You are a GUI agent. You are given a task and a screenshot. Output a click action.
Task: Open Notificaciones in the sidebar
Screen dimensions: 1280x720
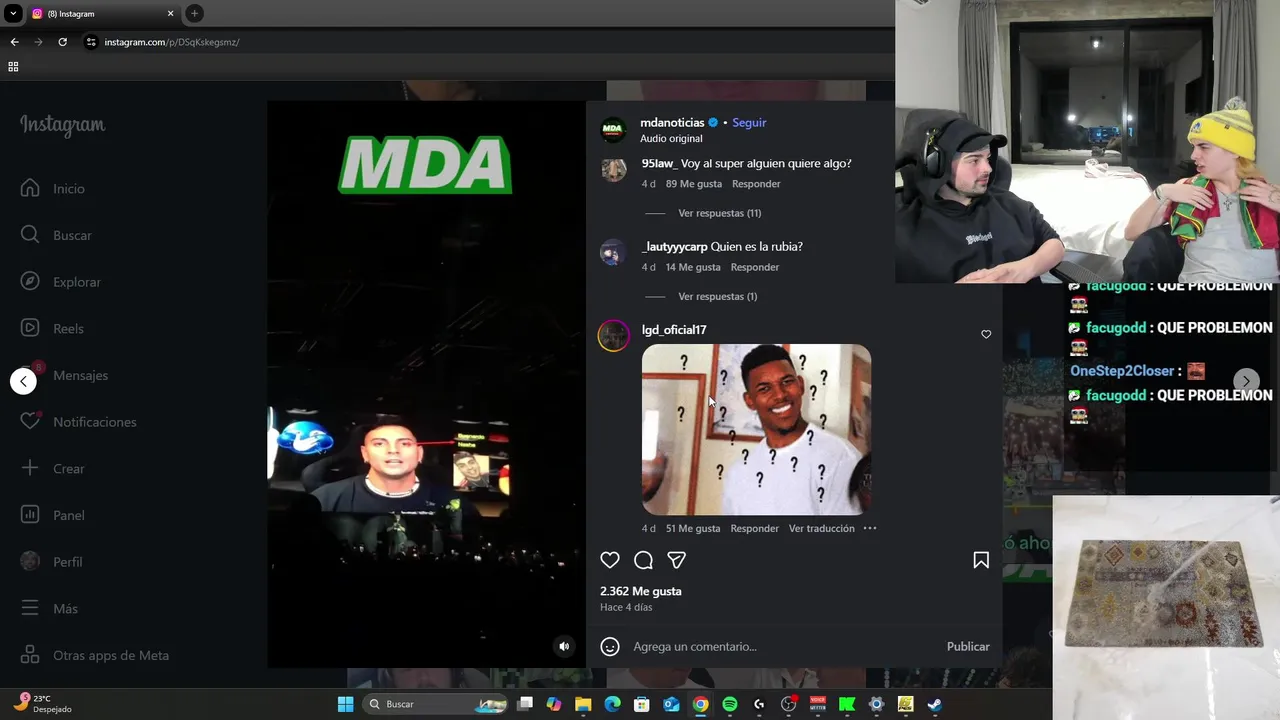[78, 422]
